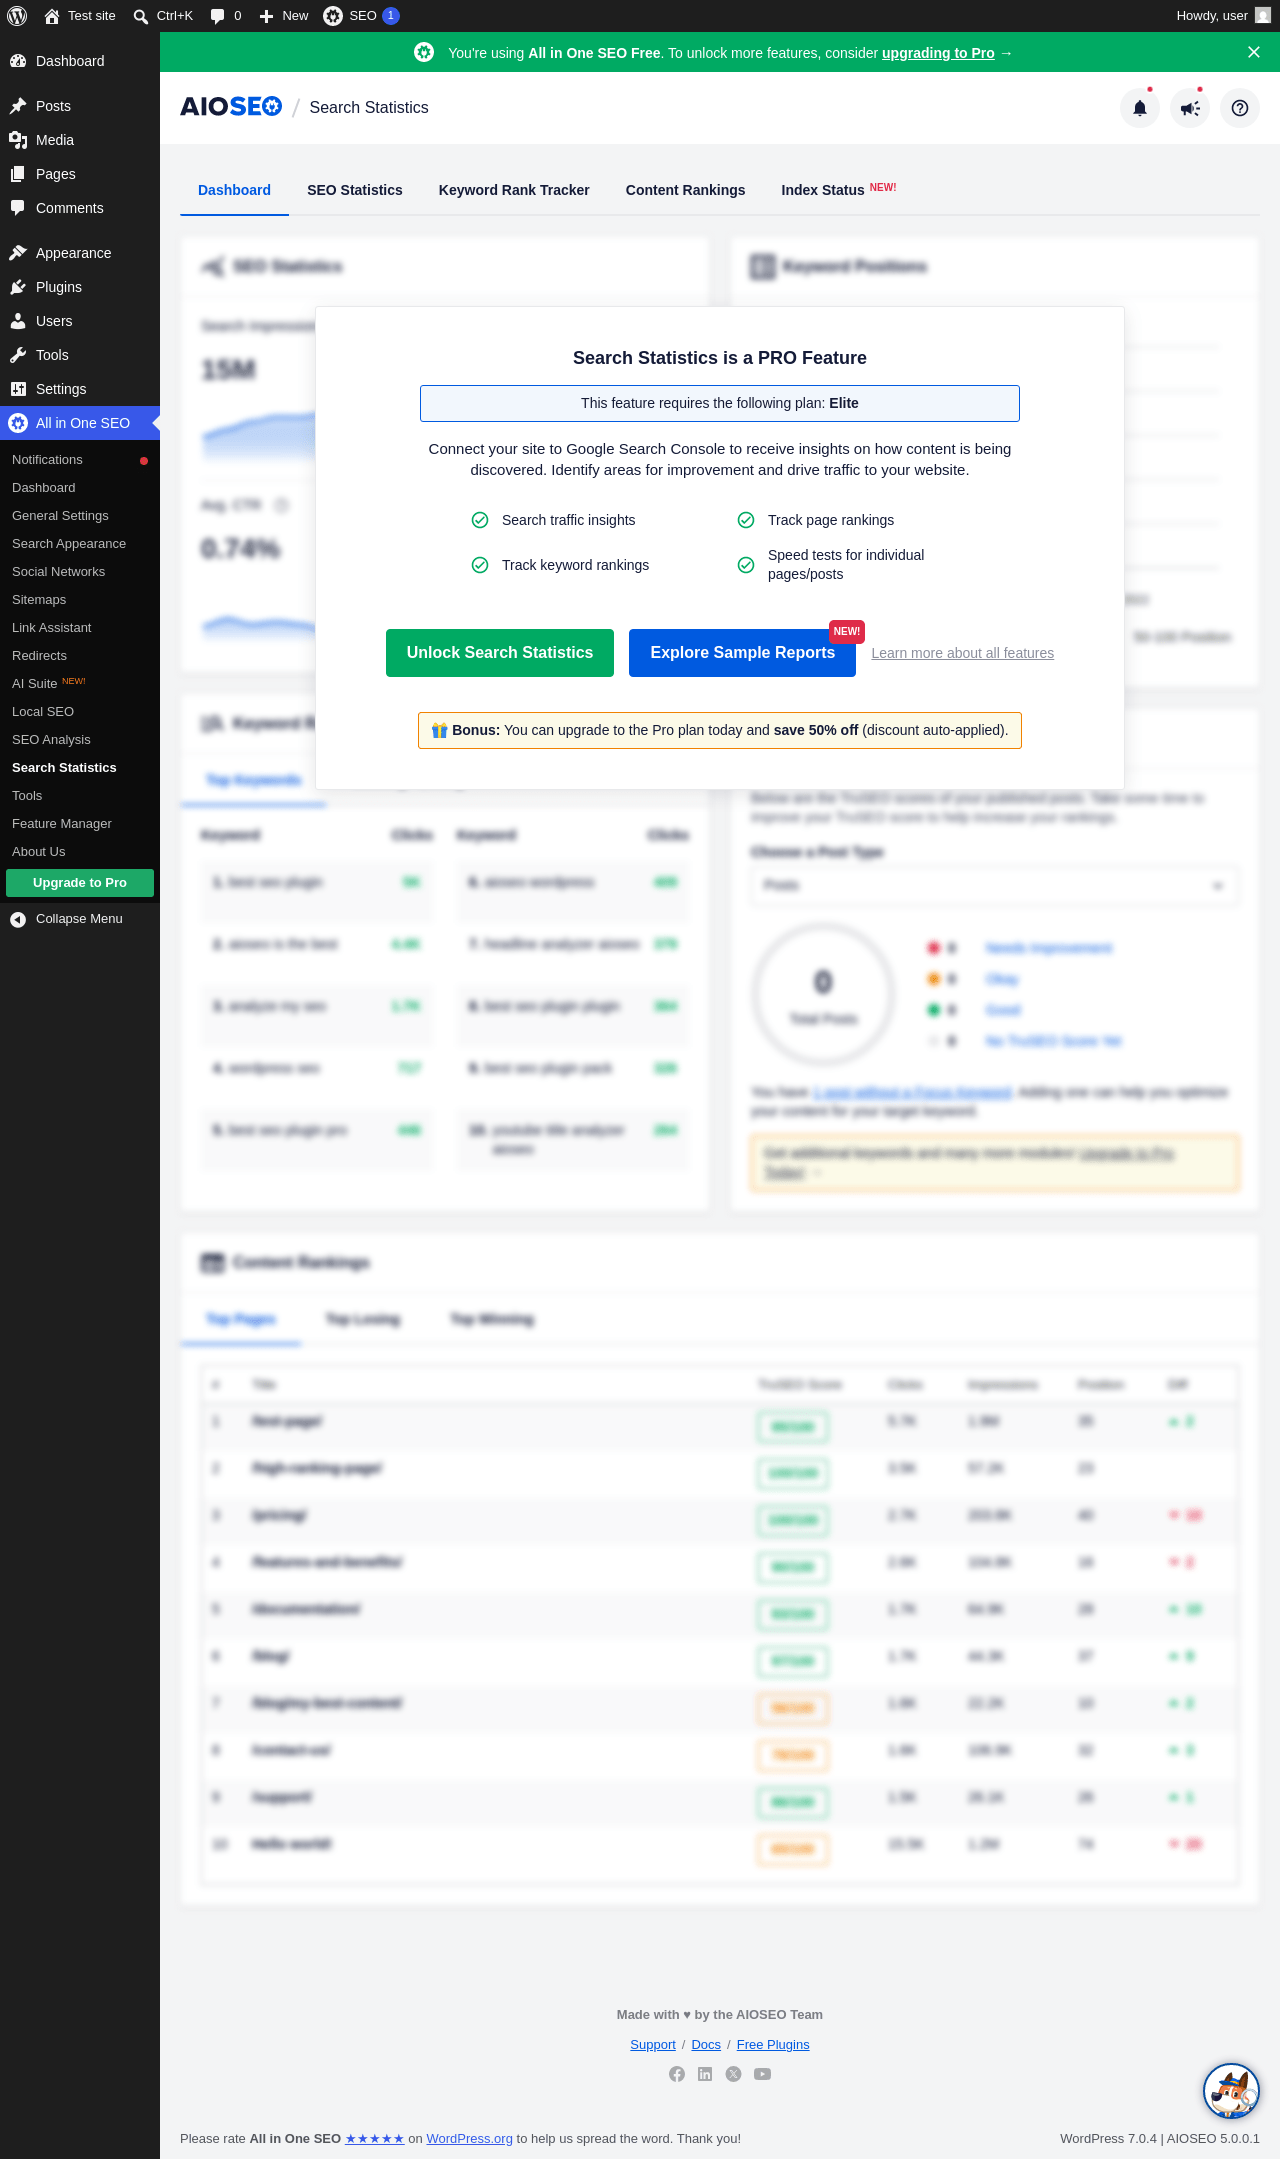
Task: Open Media in the admin sidebar
Action: tap(80, 140)
